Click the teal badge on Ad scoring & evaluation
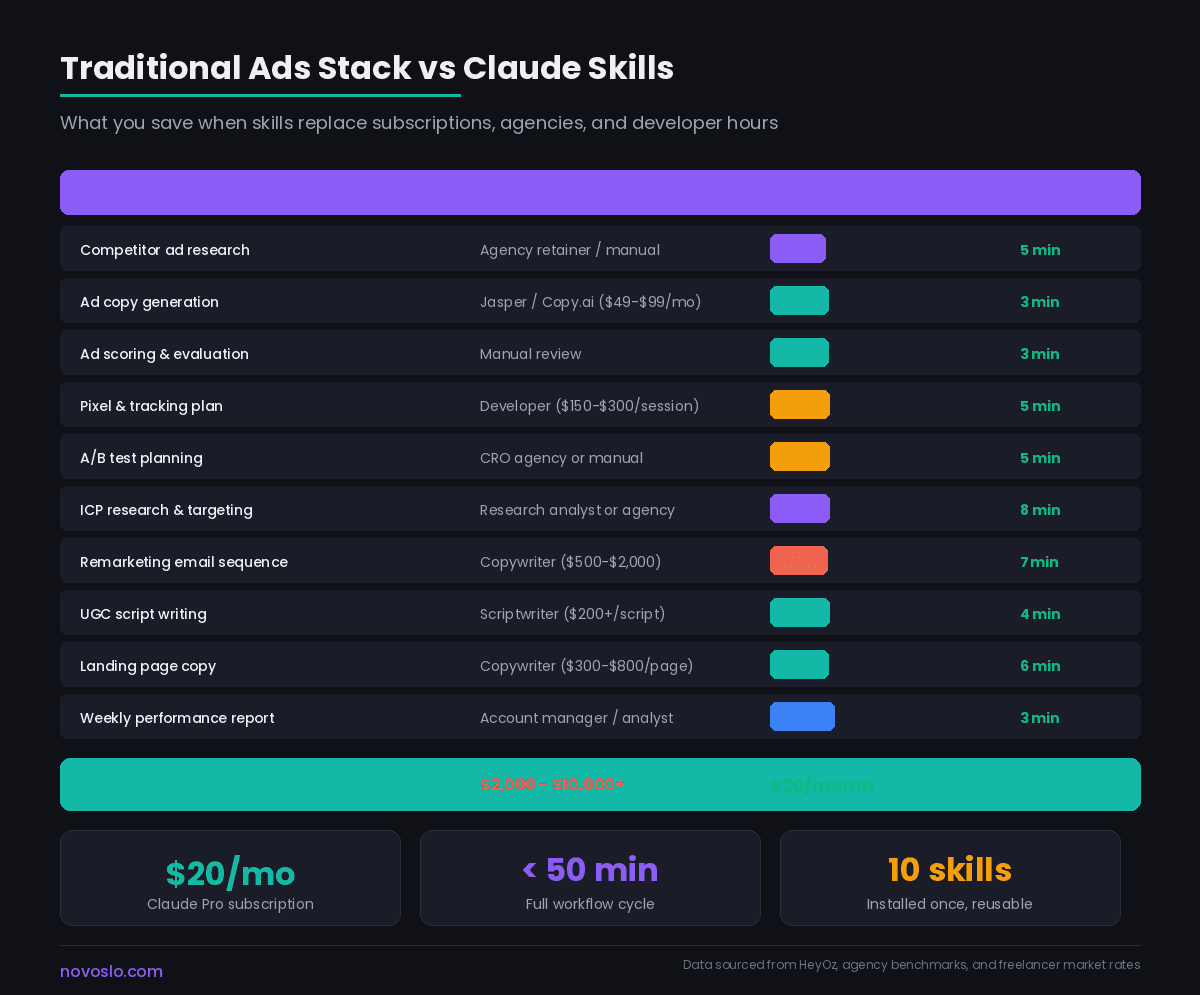 point(799,352)
